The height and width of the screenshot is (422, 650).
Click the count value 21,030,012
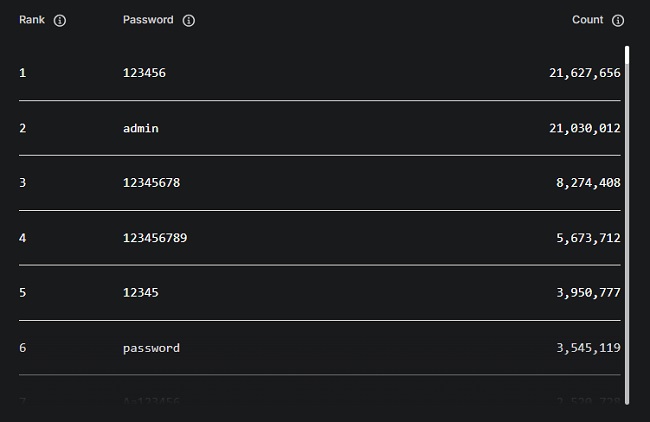coord(585,128)
